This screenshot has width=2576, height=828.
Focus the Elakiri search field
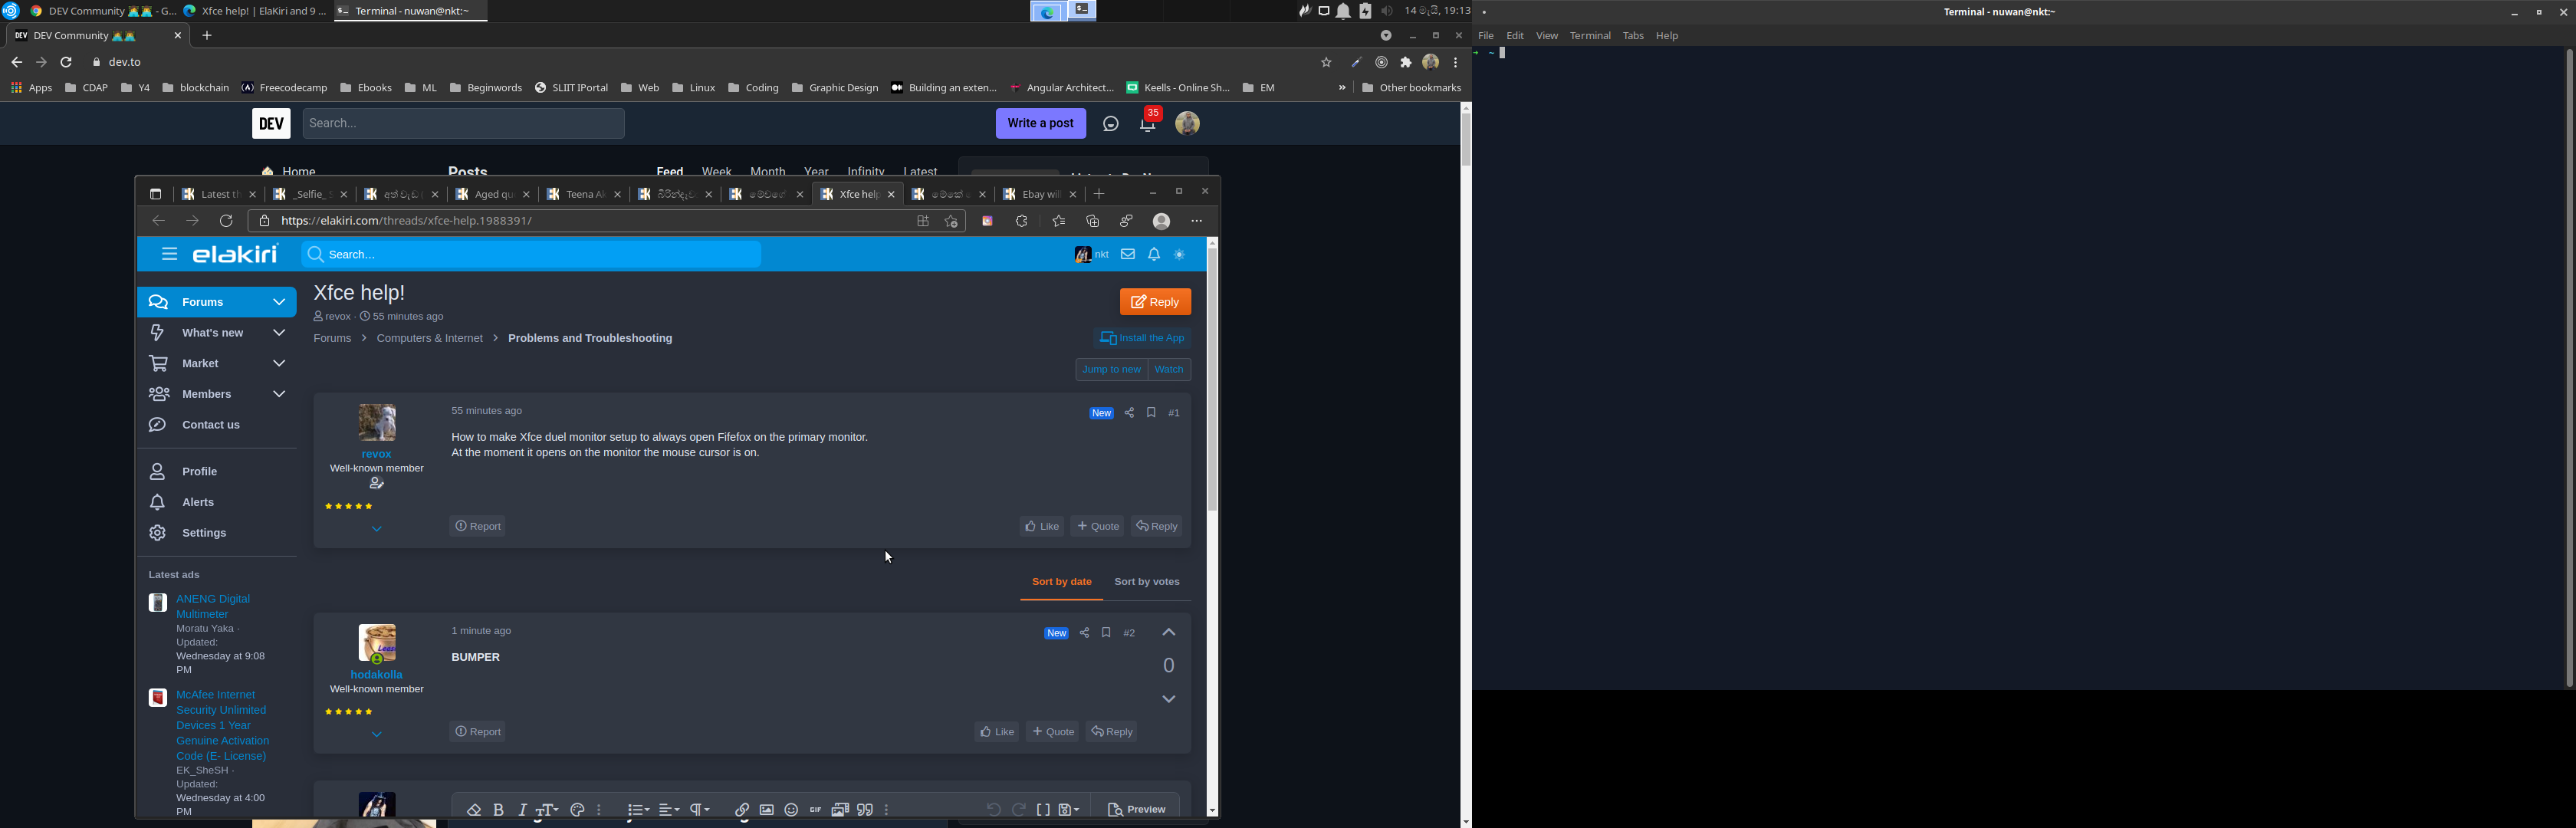532,255
